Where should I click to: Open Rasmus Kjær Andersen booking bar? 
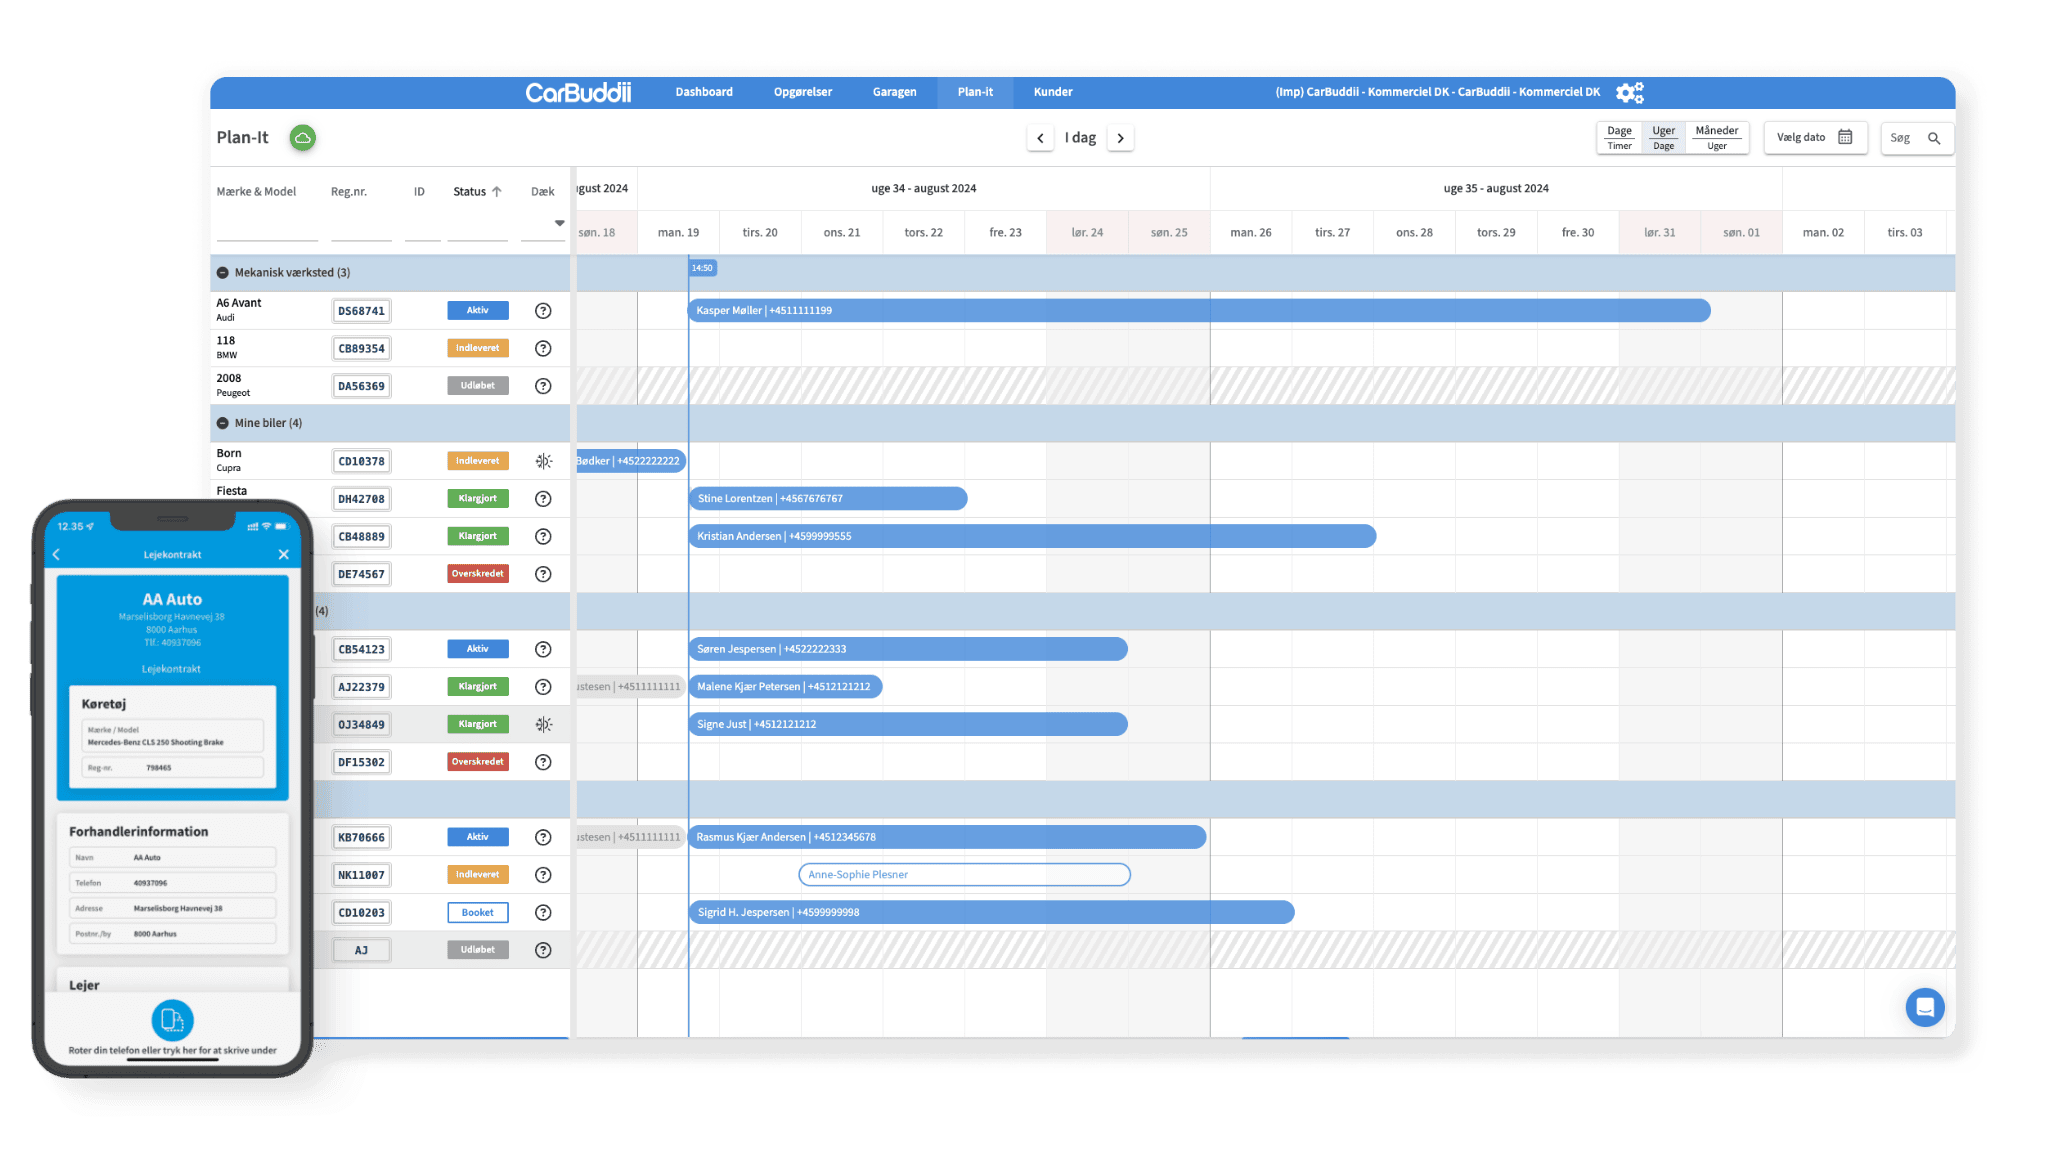(x=947, y=837)
